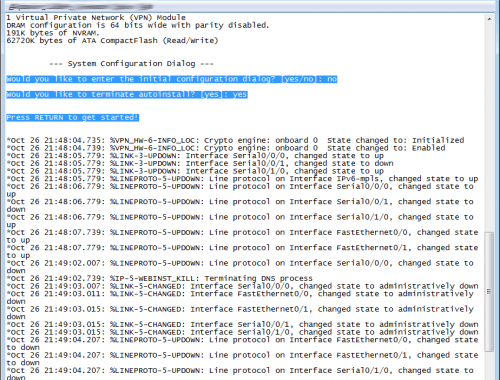
Task: Click the 21:48:06.779 LINEPROTO Serial0/0/1 line
Action: 240,205
